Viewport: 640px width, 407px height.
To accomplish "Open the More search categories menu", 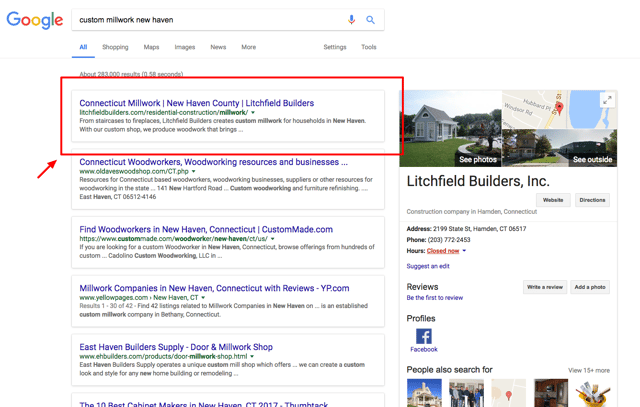I will tap(249, 47).
